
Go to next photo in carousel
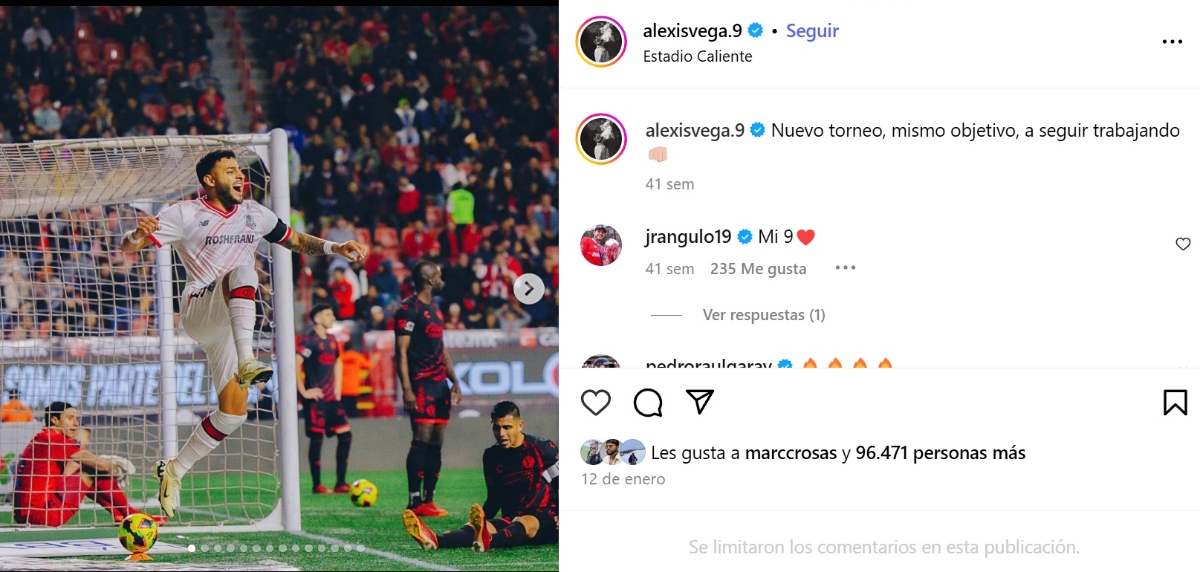coord(529,289)
